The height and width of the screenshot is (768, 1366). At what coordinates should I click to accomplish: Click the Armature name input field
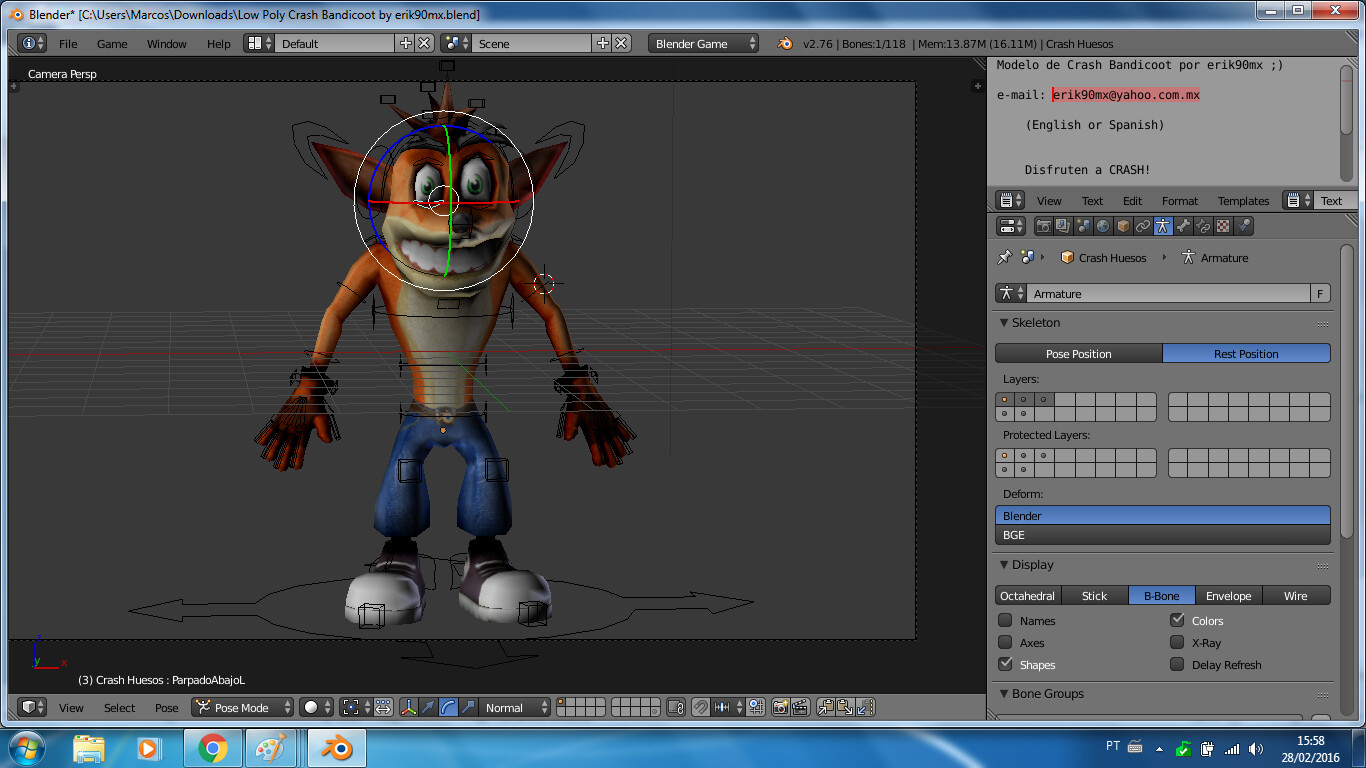click(1168, 294)
